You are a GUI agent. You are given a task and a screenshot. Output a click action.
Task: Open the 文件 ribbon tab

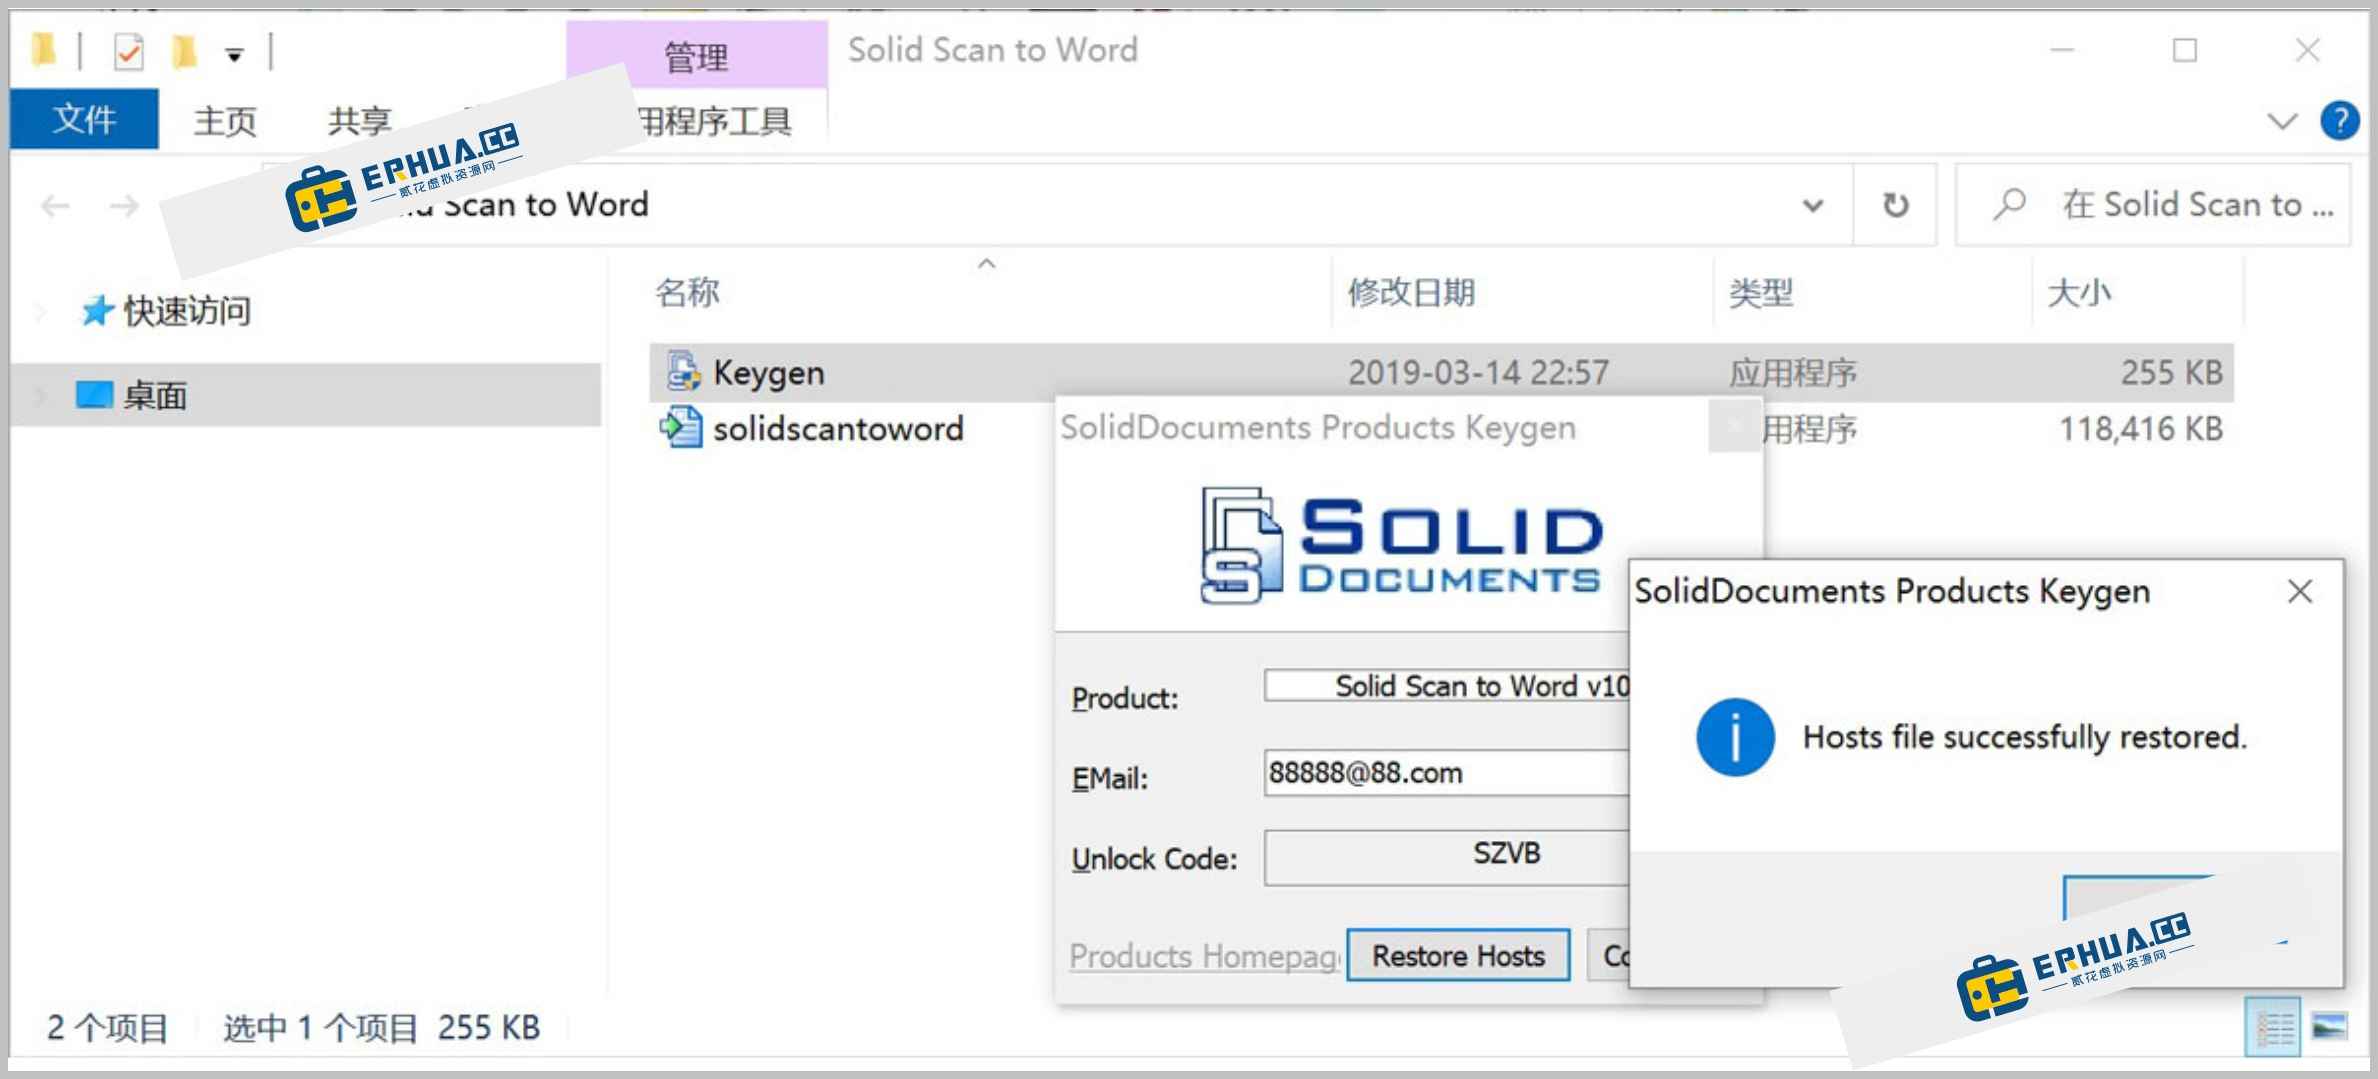coord(84,119)
